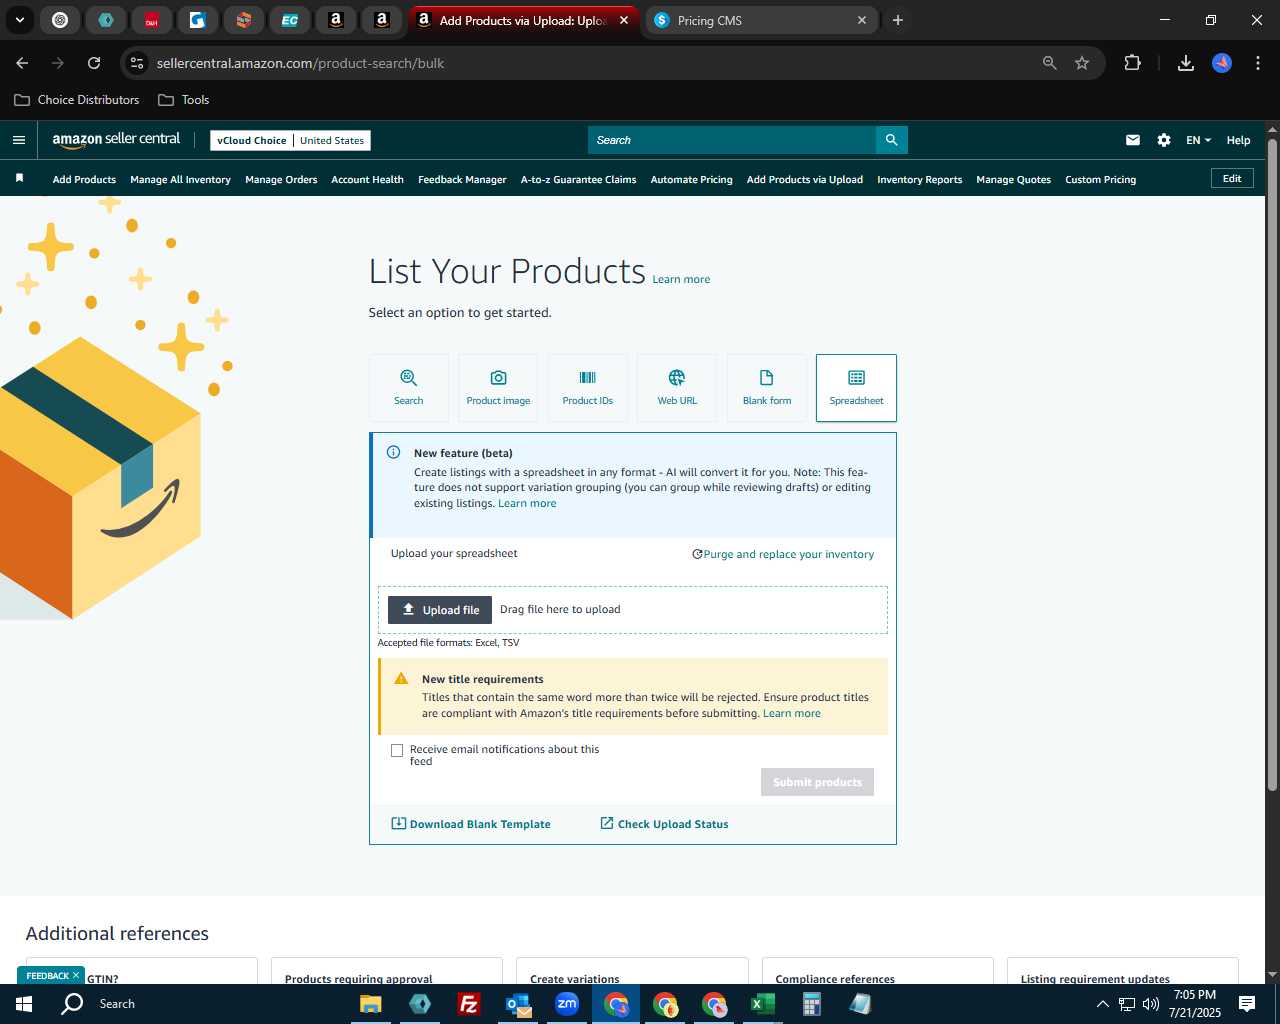
Task: Open Inventory Reports
Action: point(919,180)
